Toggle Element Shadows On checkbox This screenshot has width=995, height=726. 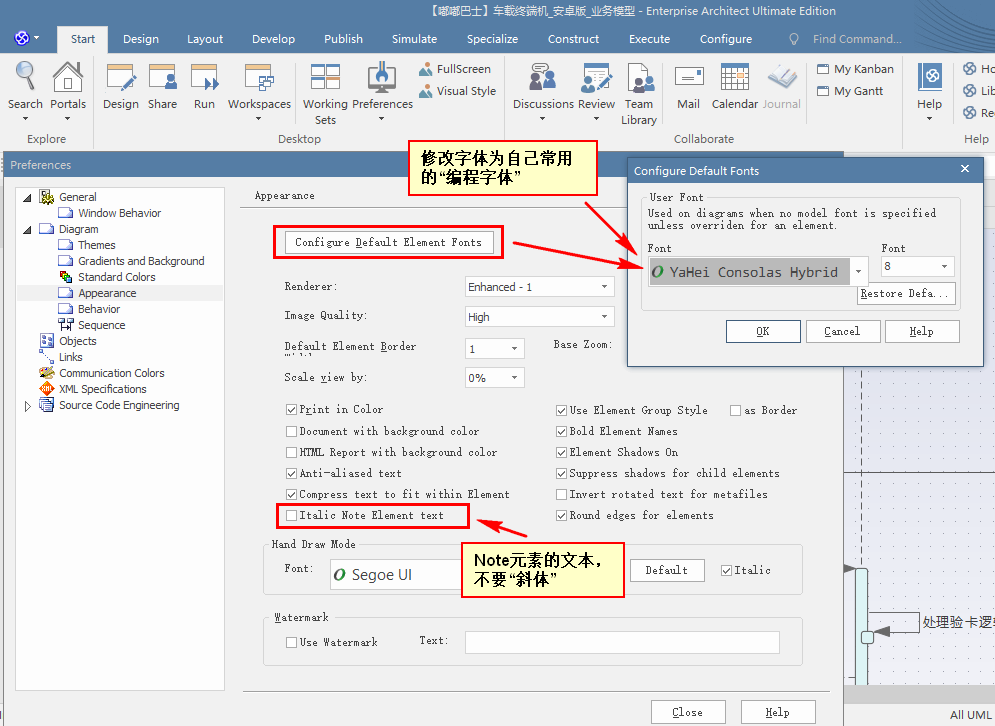click(x=561, y=452)
